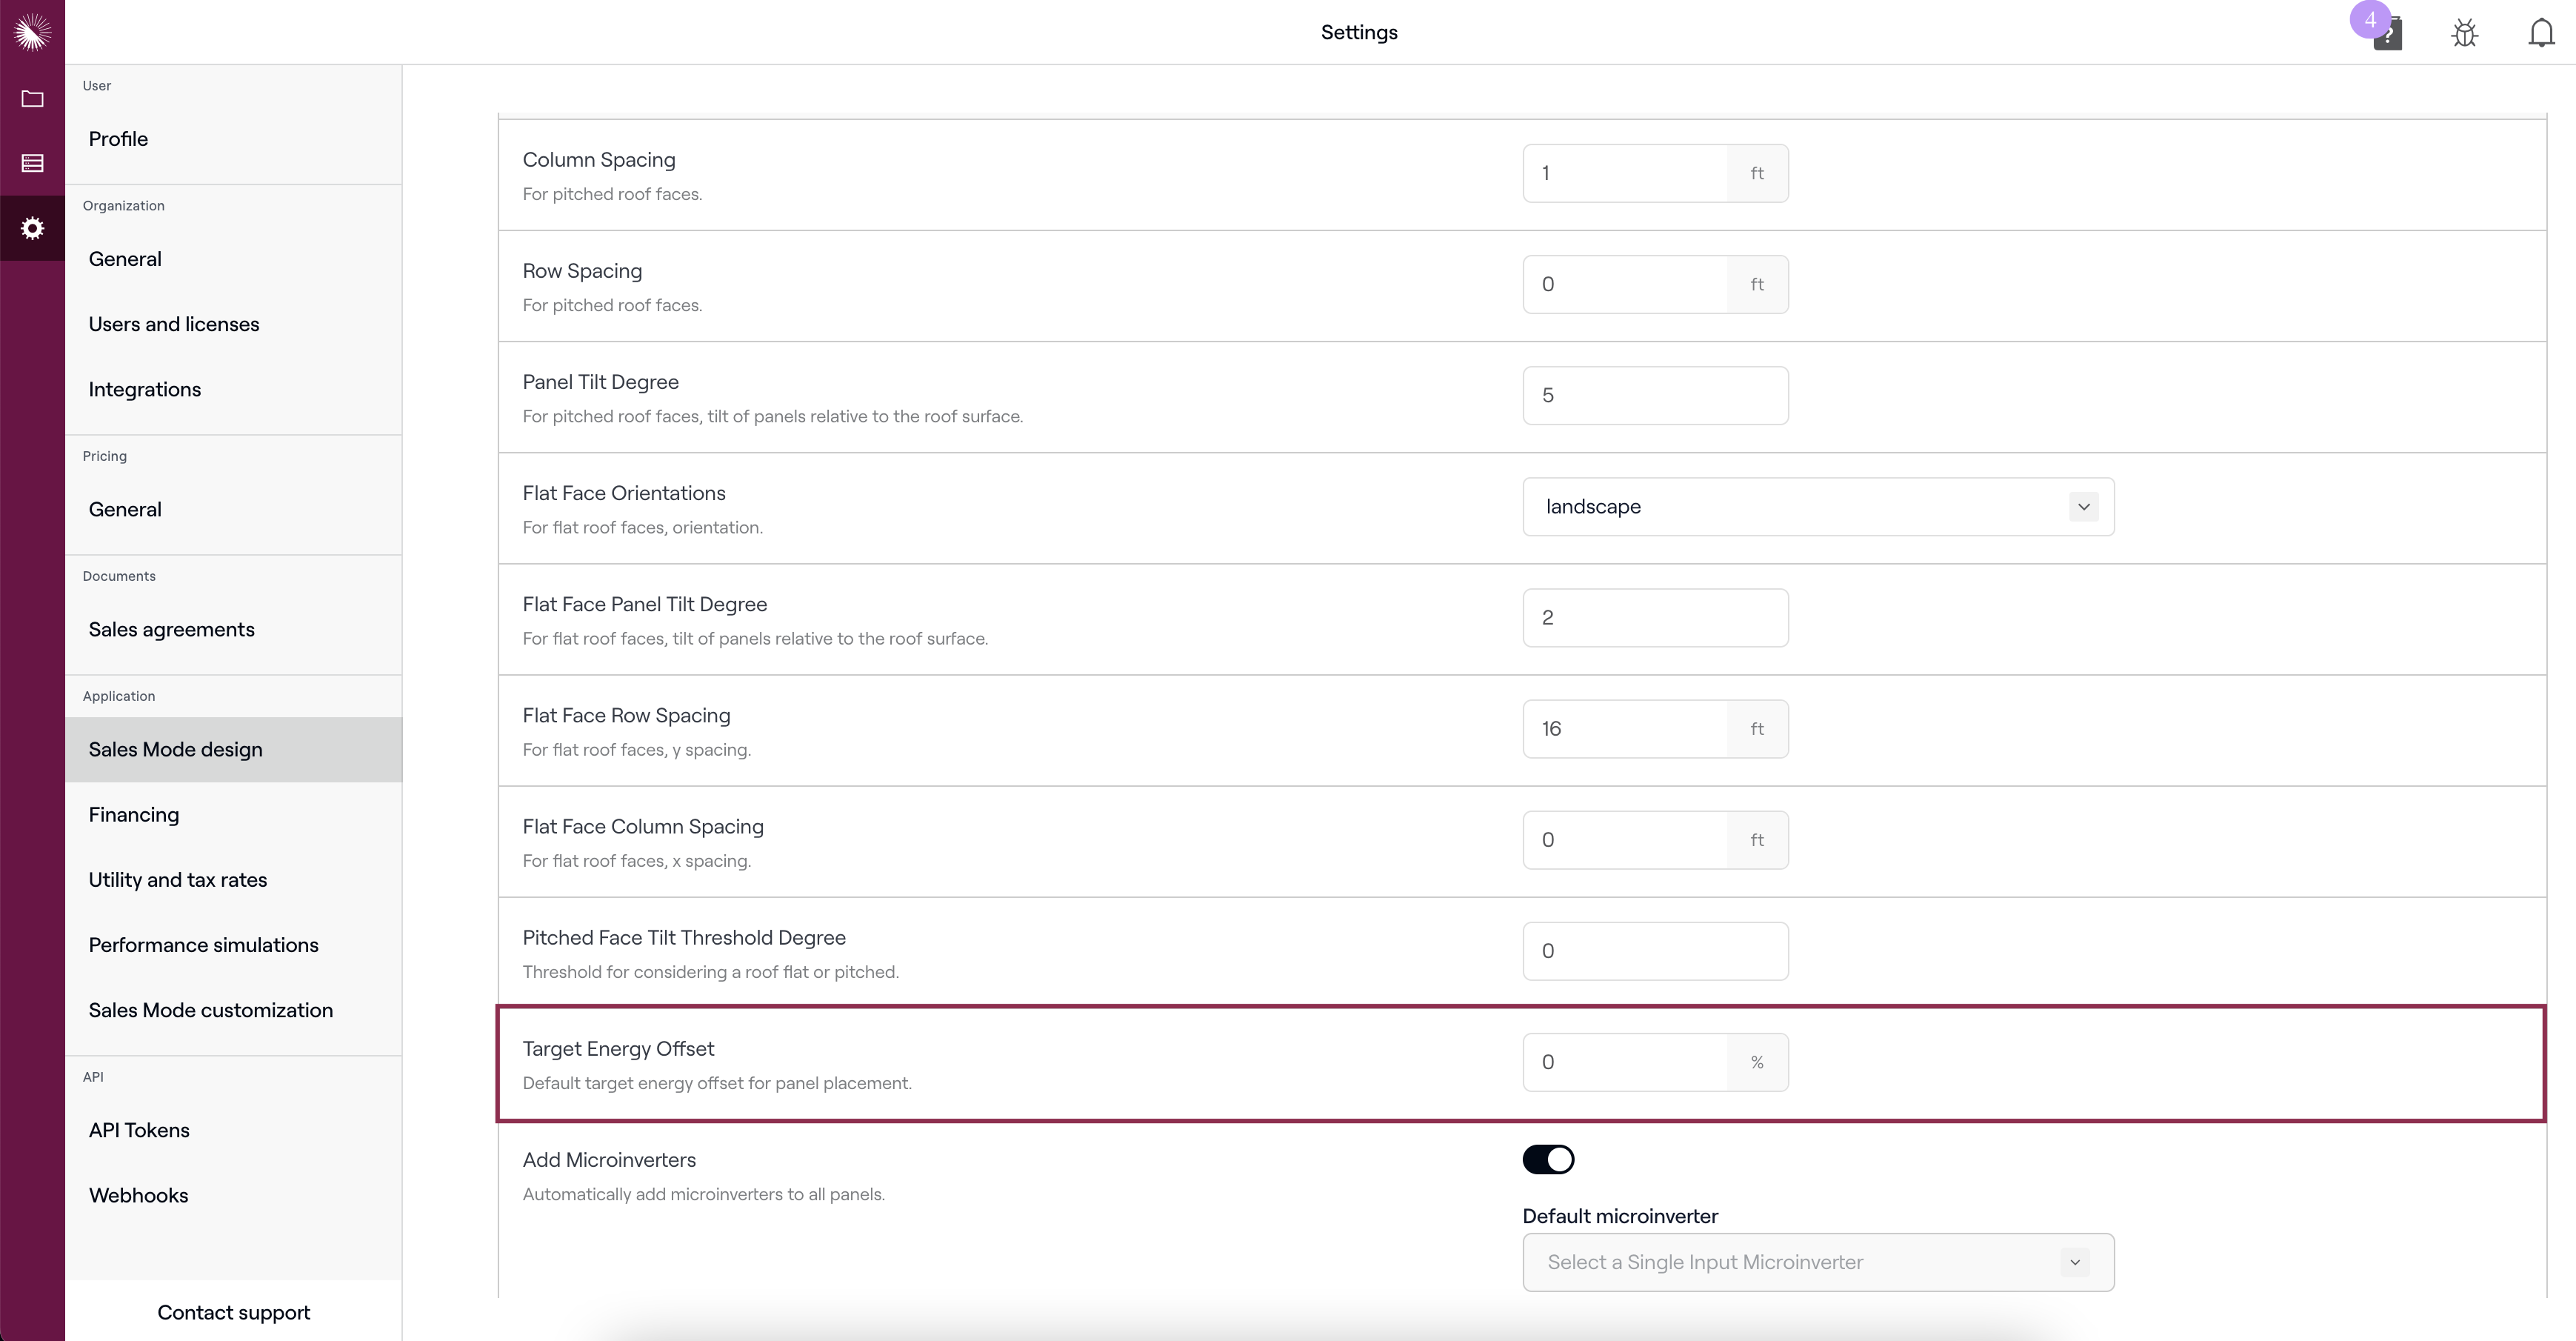Screen dimensions: 2576x1341
Task: Click 'Pitched Face Tilt Threshold Degree' label
Action: point(684,938)
